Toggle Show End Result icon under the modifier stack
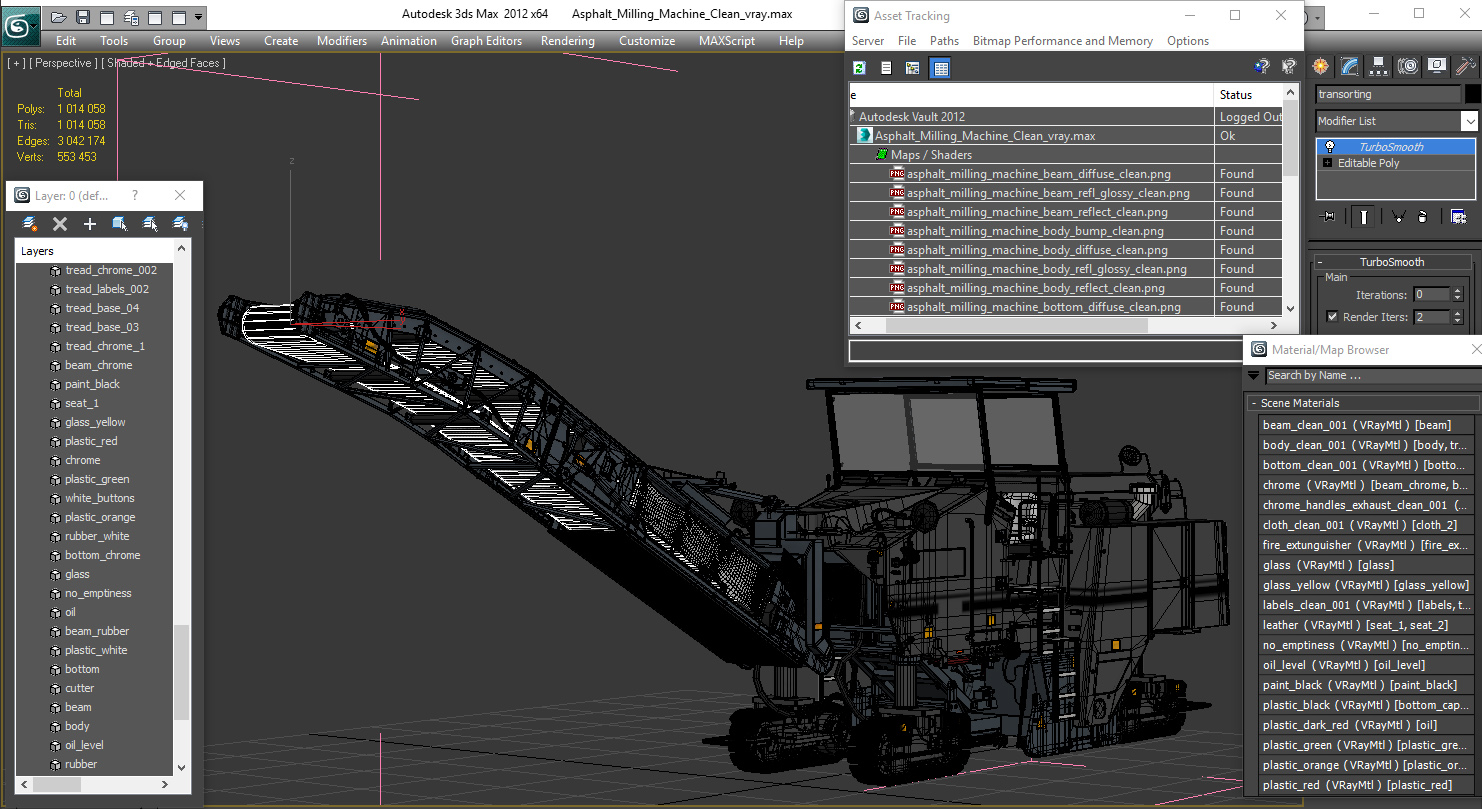Image resolution: width=1482 pixels, height=810 pixels. pos(1361,216)
